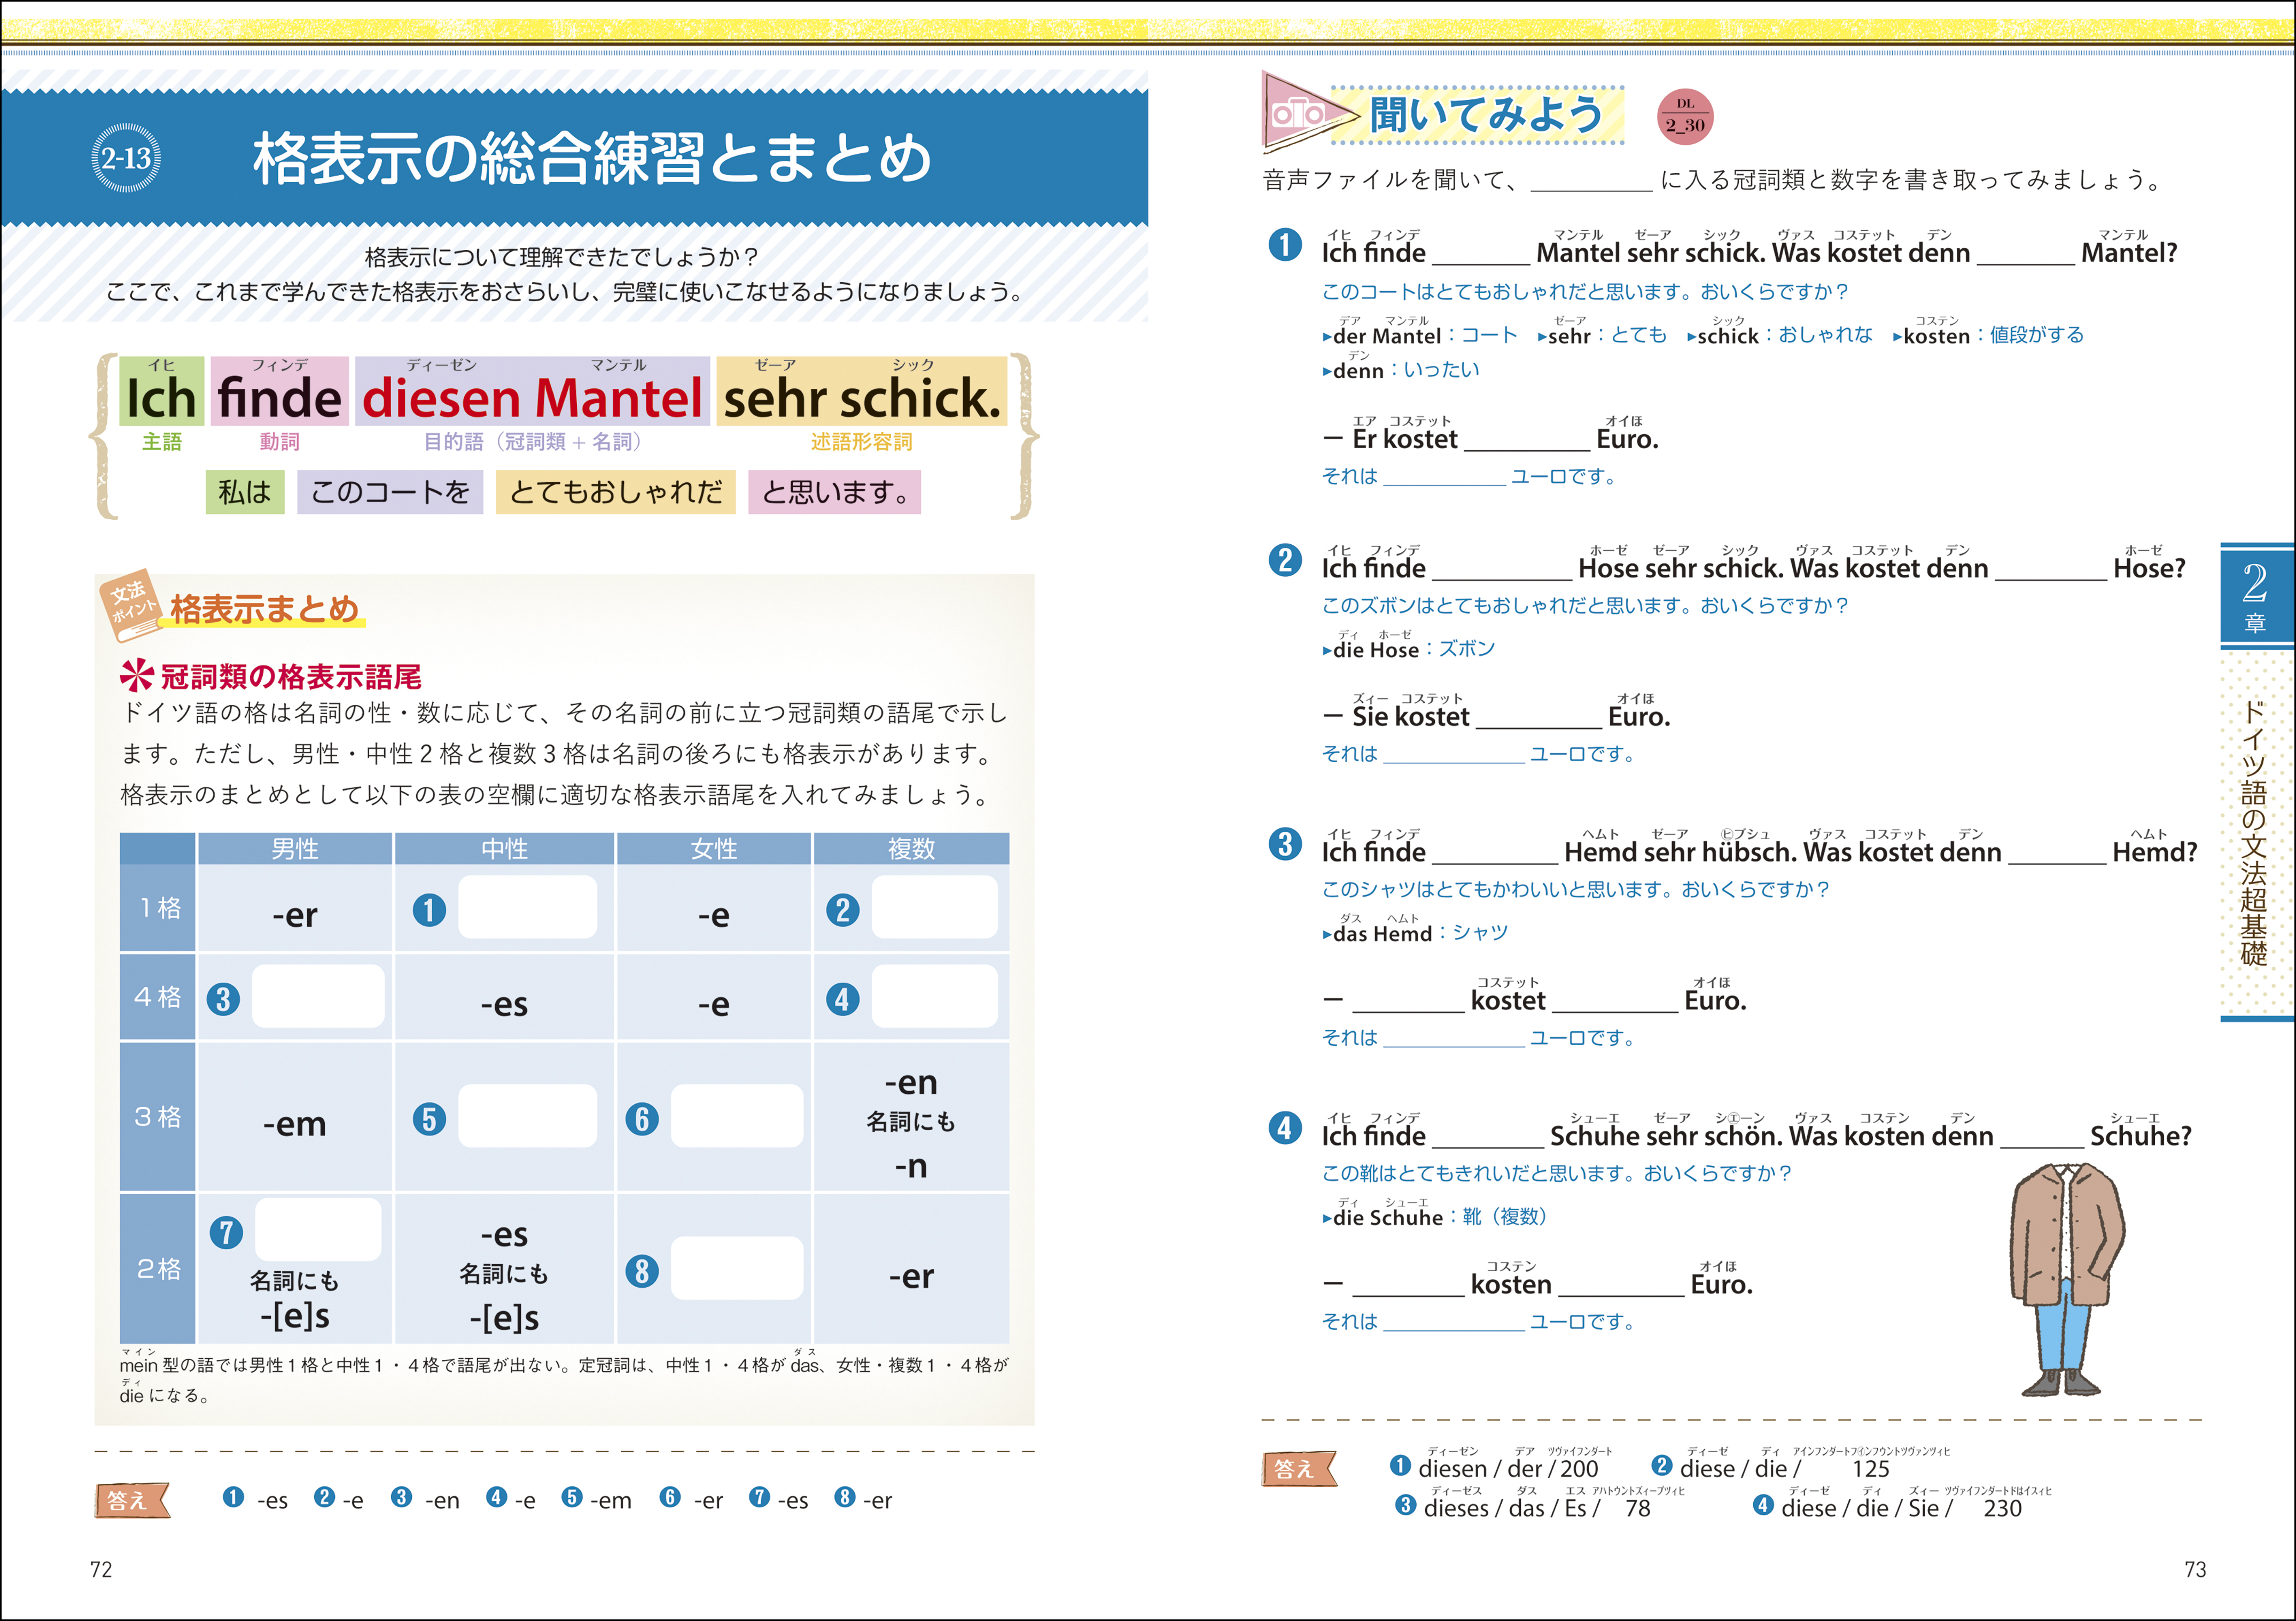Image resolution: width=2296 pixels, height=1621 pixels.
Task: Click the blank between 'Sie kostet' and 'Euro.'
Action: (x=1539, y=717)
